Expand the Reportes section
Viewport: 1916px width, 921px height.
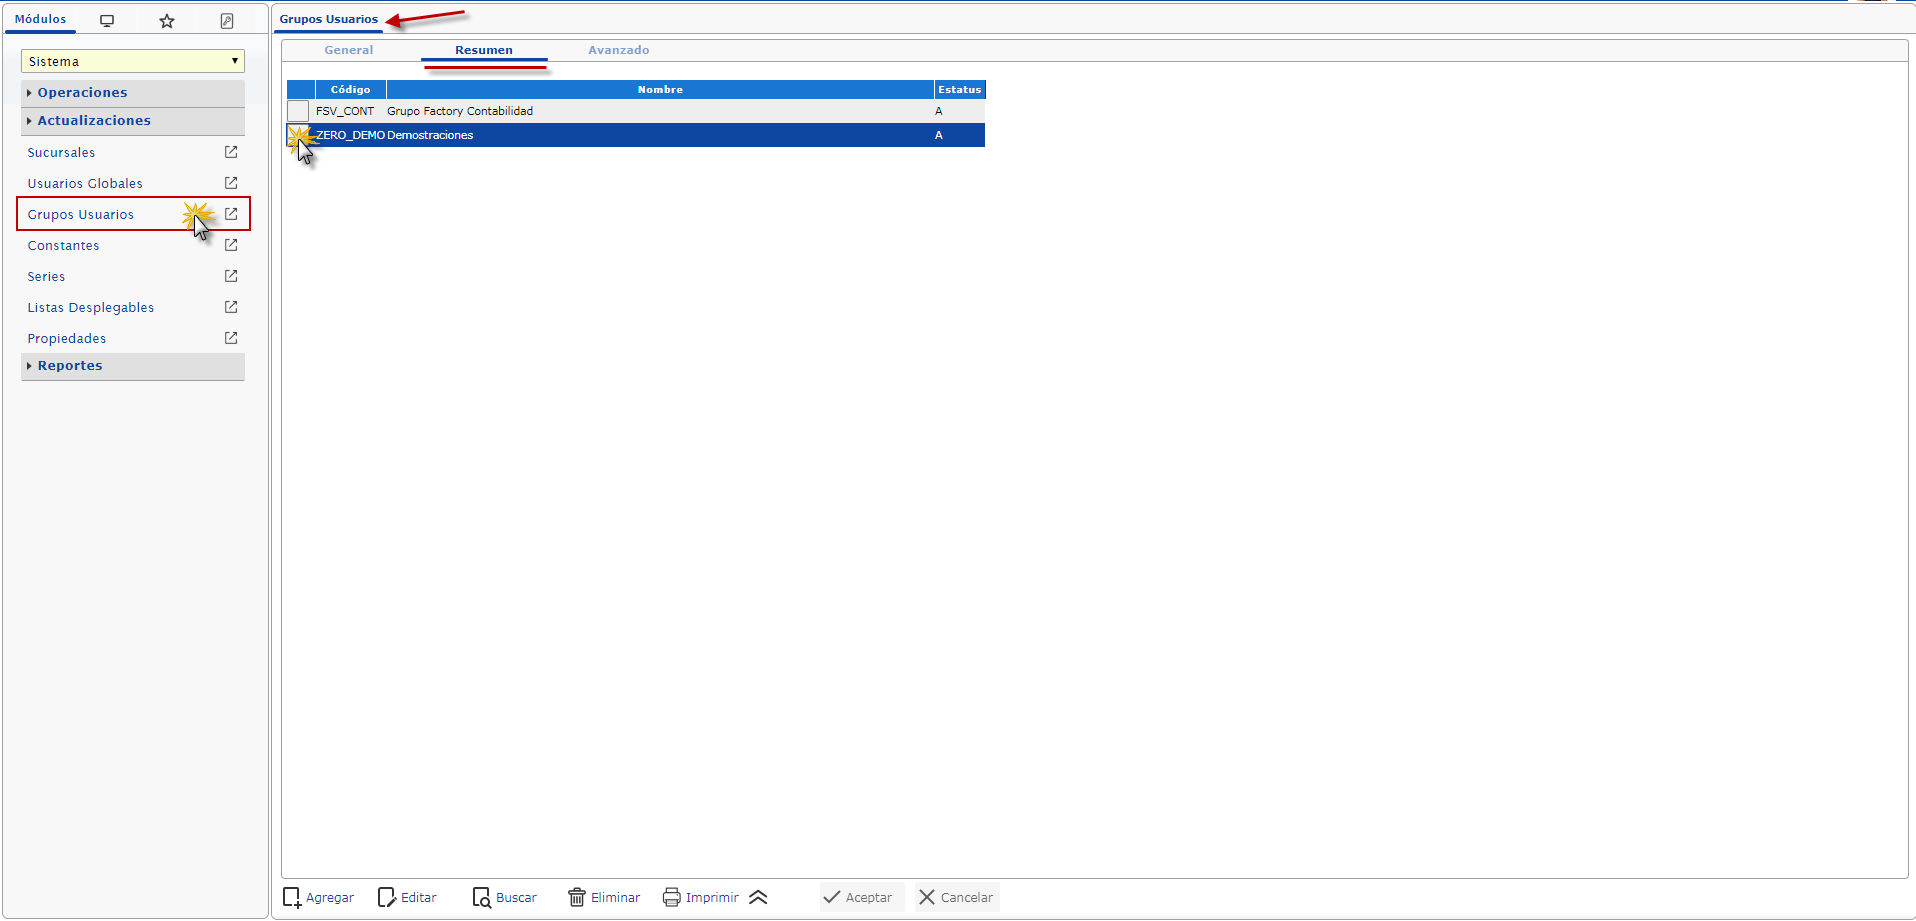point(133,366)
